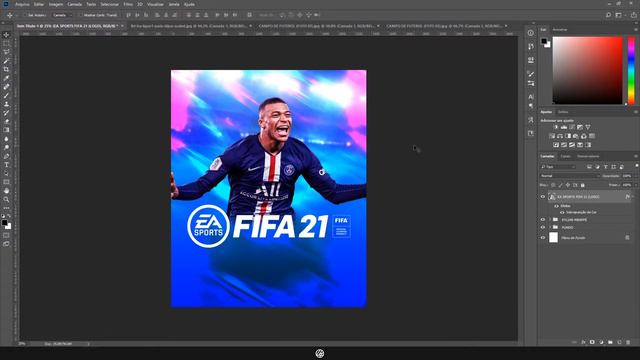Add a new layer via Layers panel footer
This screenshot has height=360, width=640.
[619, 342]
